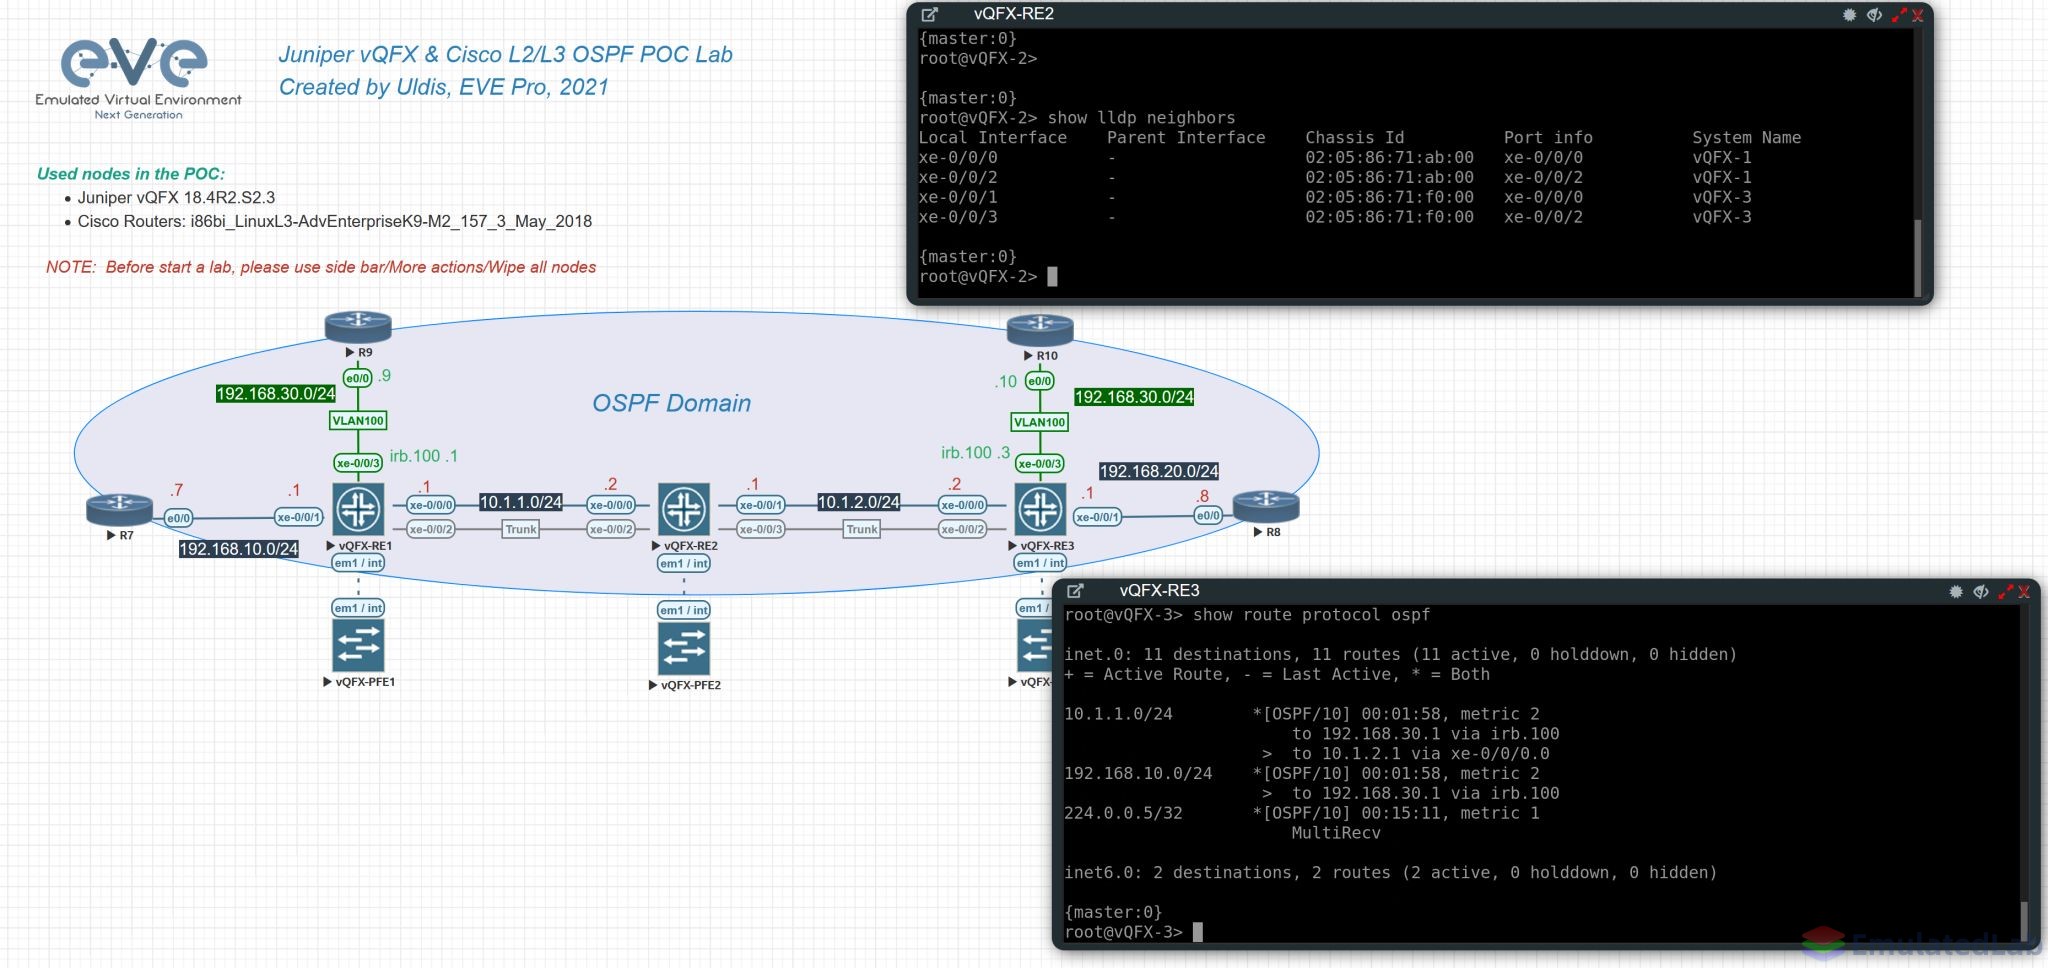Click xe-0/0/1 label left of vQFX-RE1
This screenshot has height=968, width=2048.
point(299,517)
